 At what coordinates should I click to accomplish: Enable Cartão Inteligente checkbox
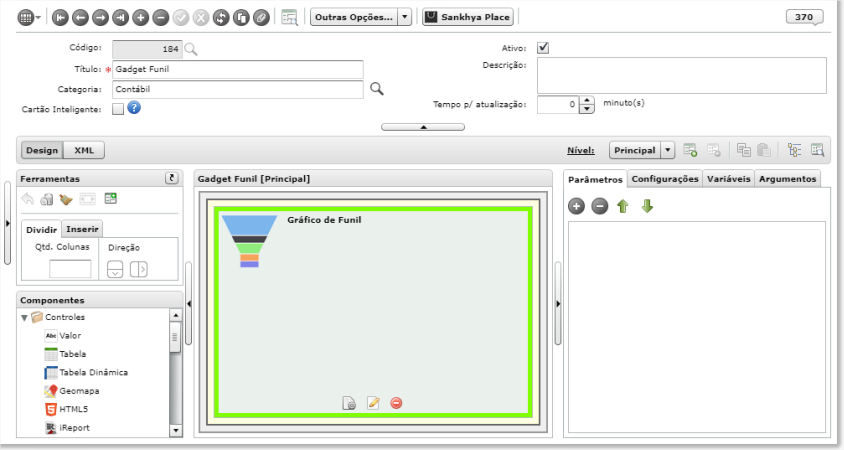(x=118, y=109)
